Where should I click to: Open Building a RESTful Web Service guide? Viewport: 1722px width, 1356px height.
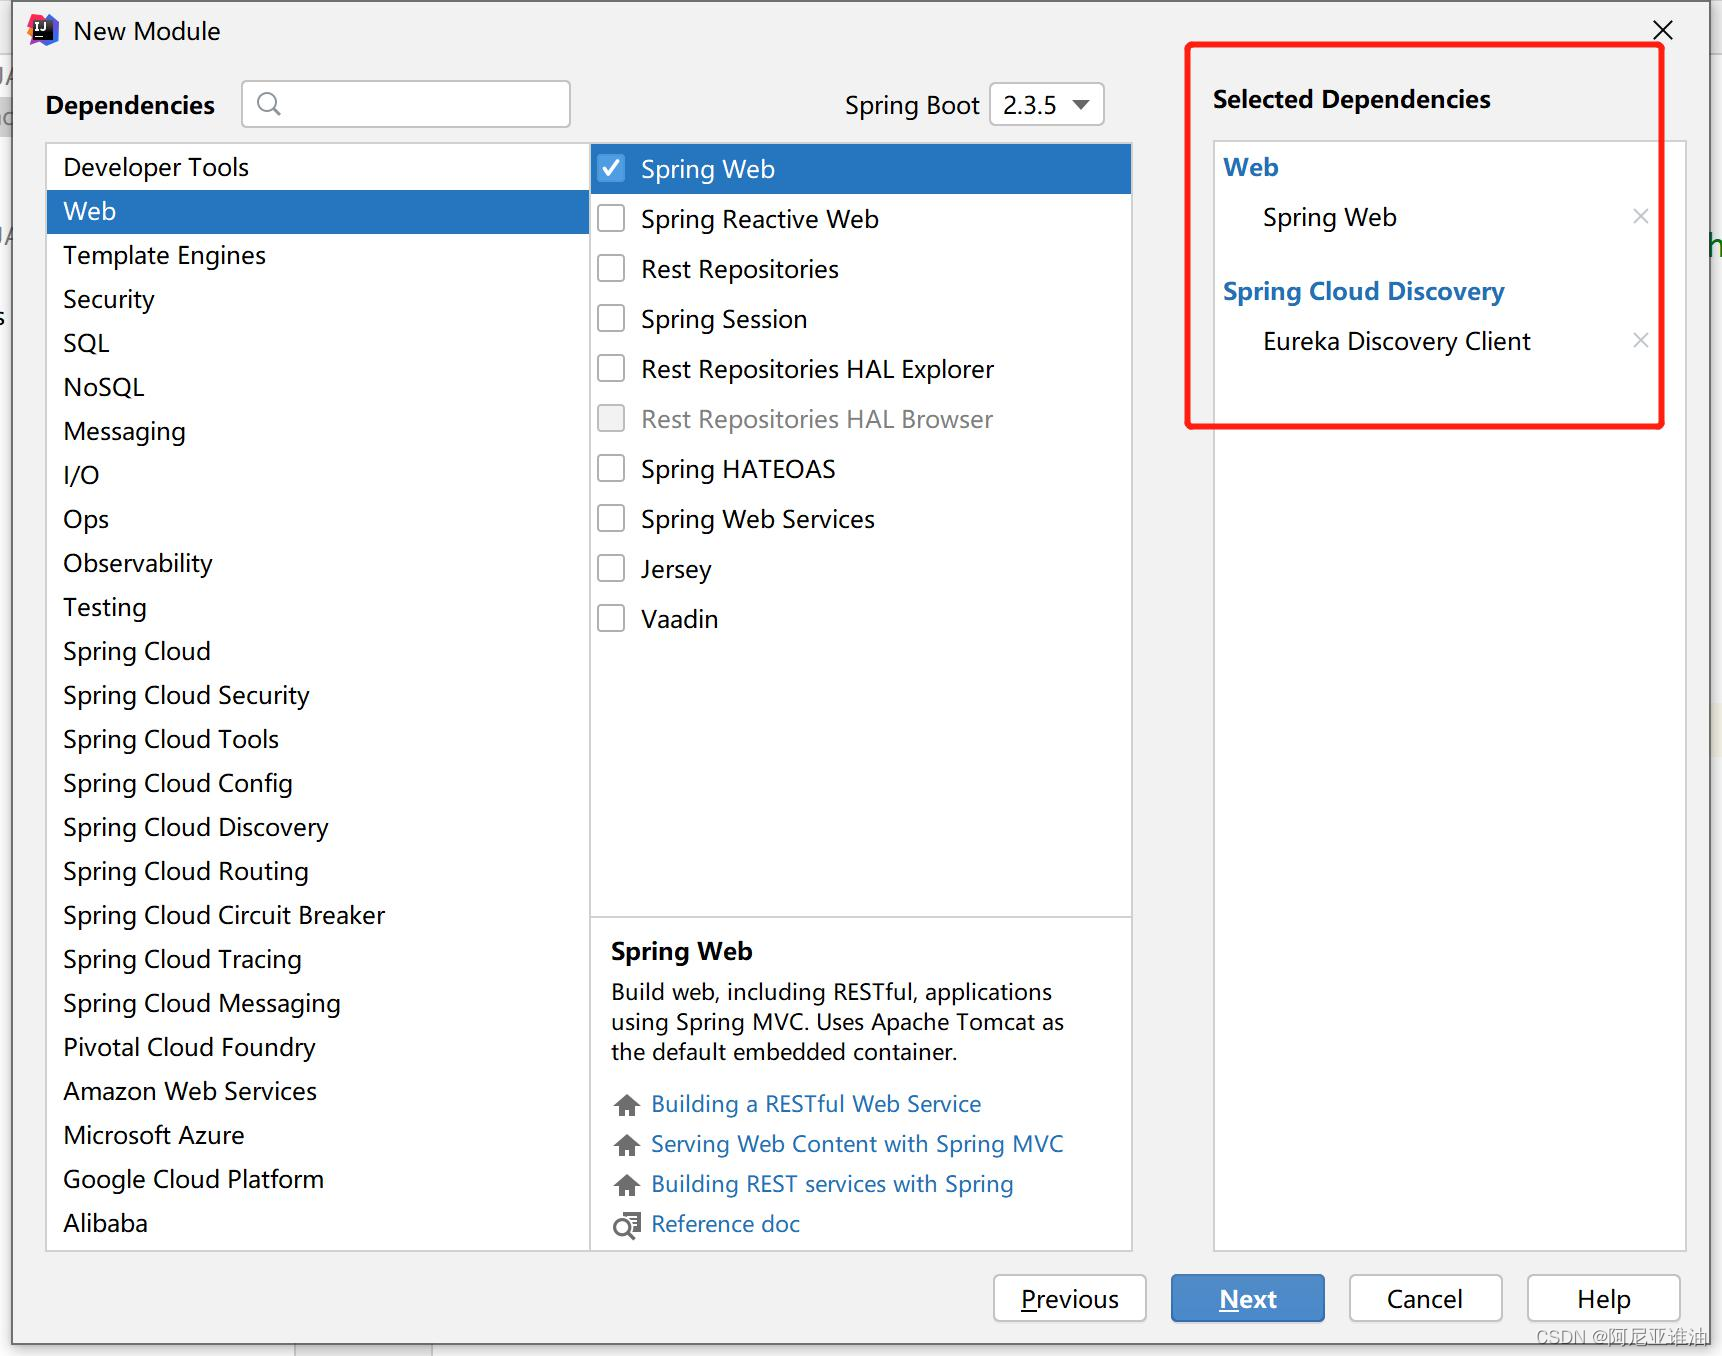pyautogui.click(x=815, y=1104)
